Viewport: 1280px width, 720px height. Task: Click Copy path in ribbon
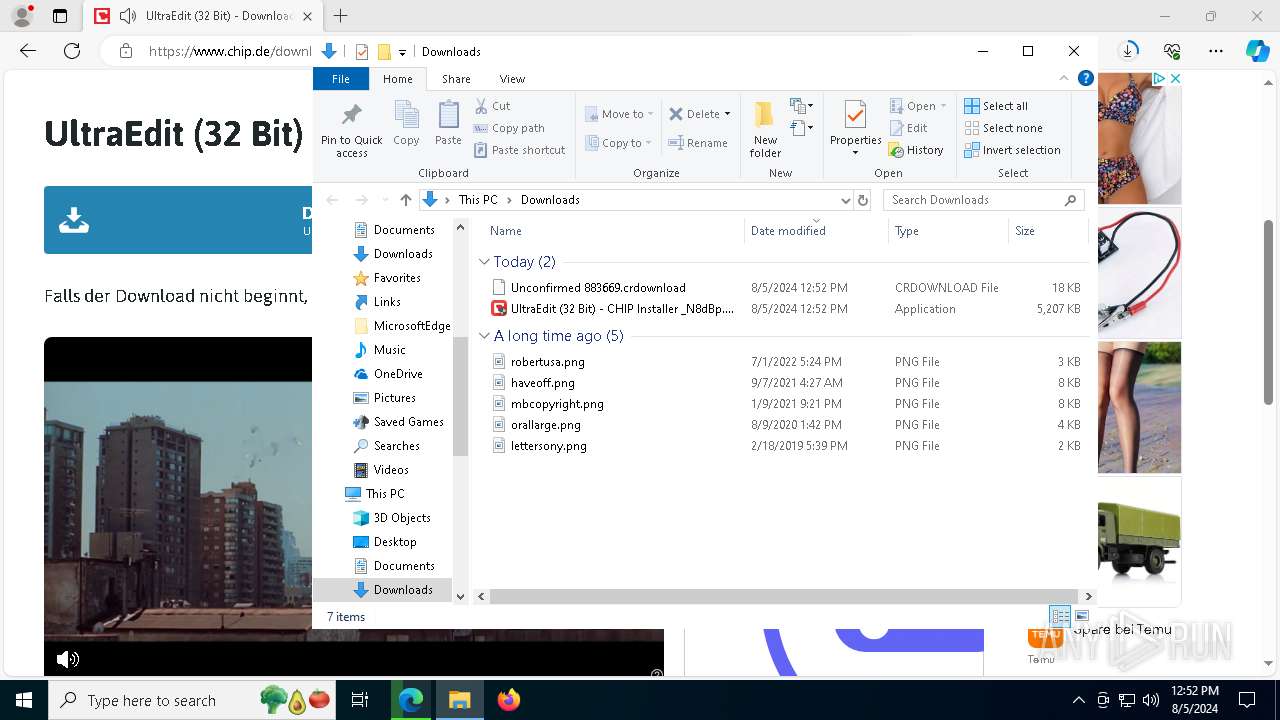tap(509, 128)
